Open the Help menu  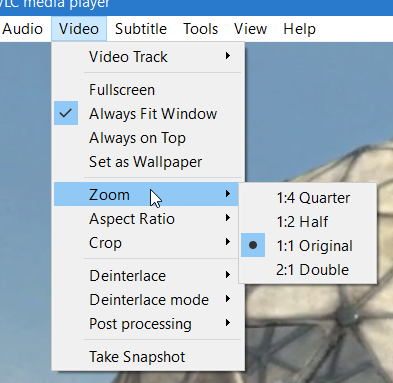(x=299, y=29)
